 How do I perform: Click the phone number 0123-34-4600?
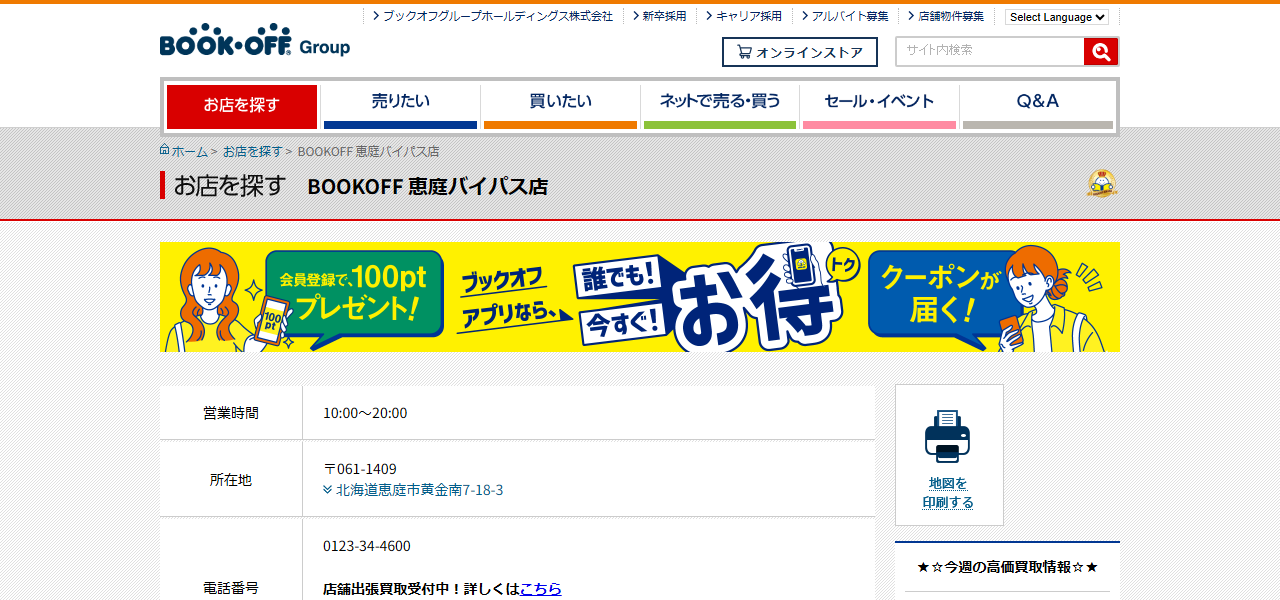pyautogui.click(x=367, y=546)
